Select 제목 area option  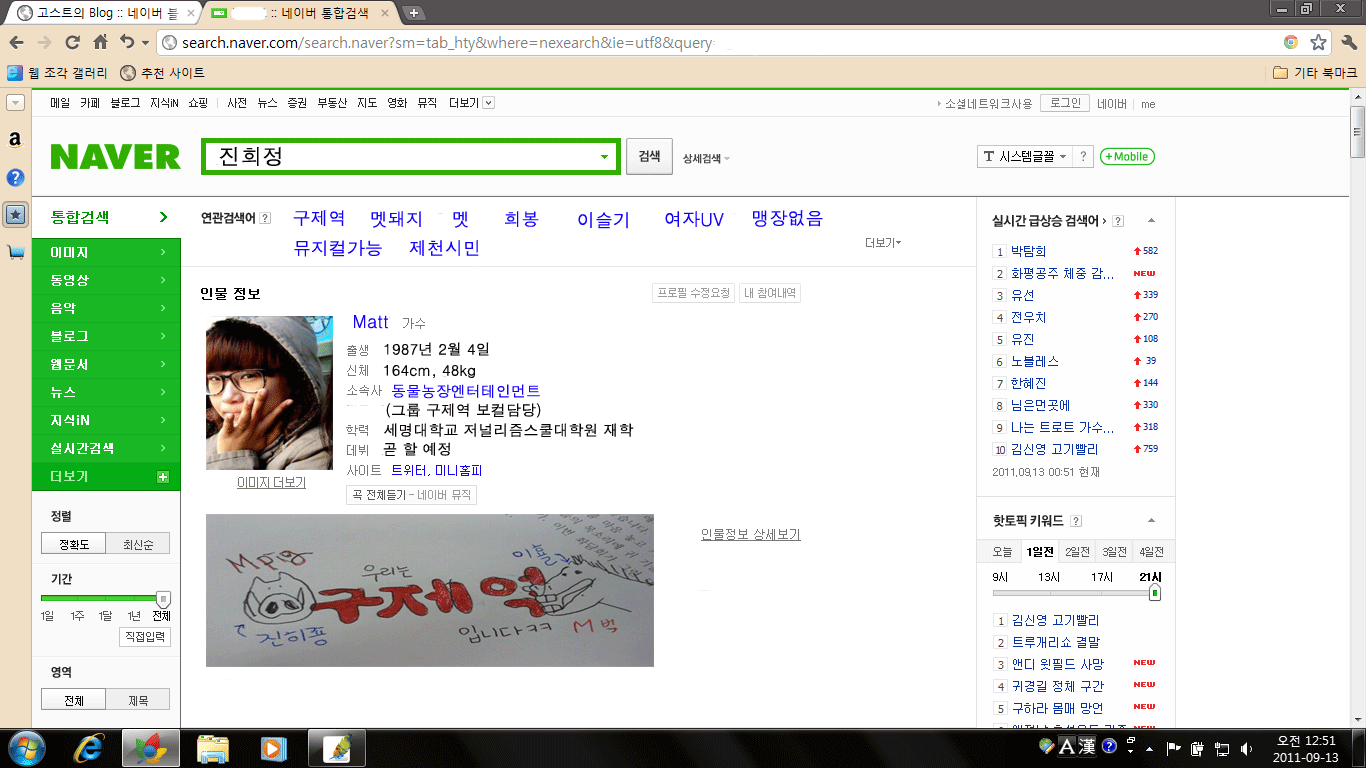click(x=137, y=700)
